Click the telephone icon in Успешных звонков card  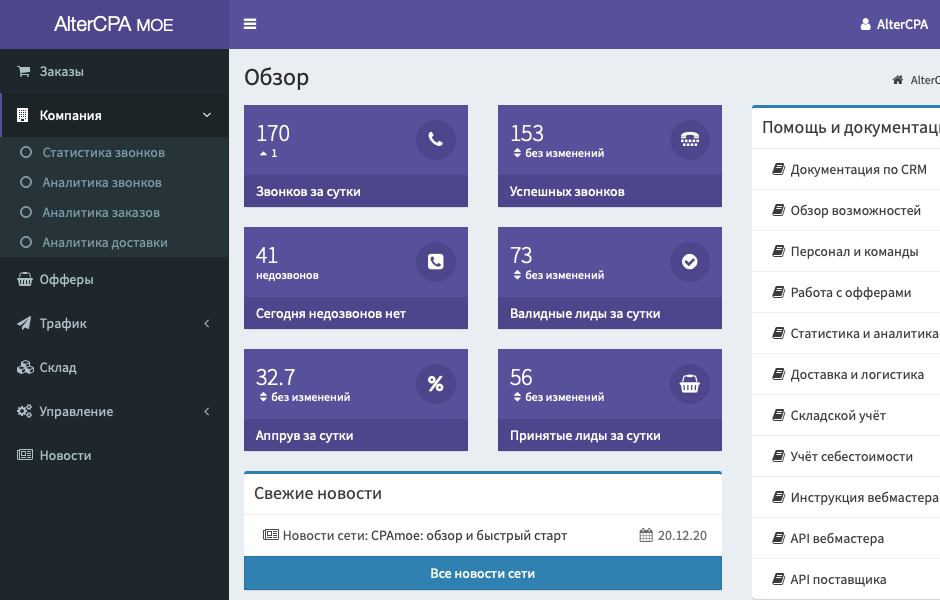(689, 140)
